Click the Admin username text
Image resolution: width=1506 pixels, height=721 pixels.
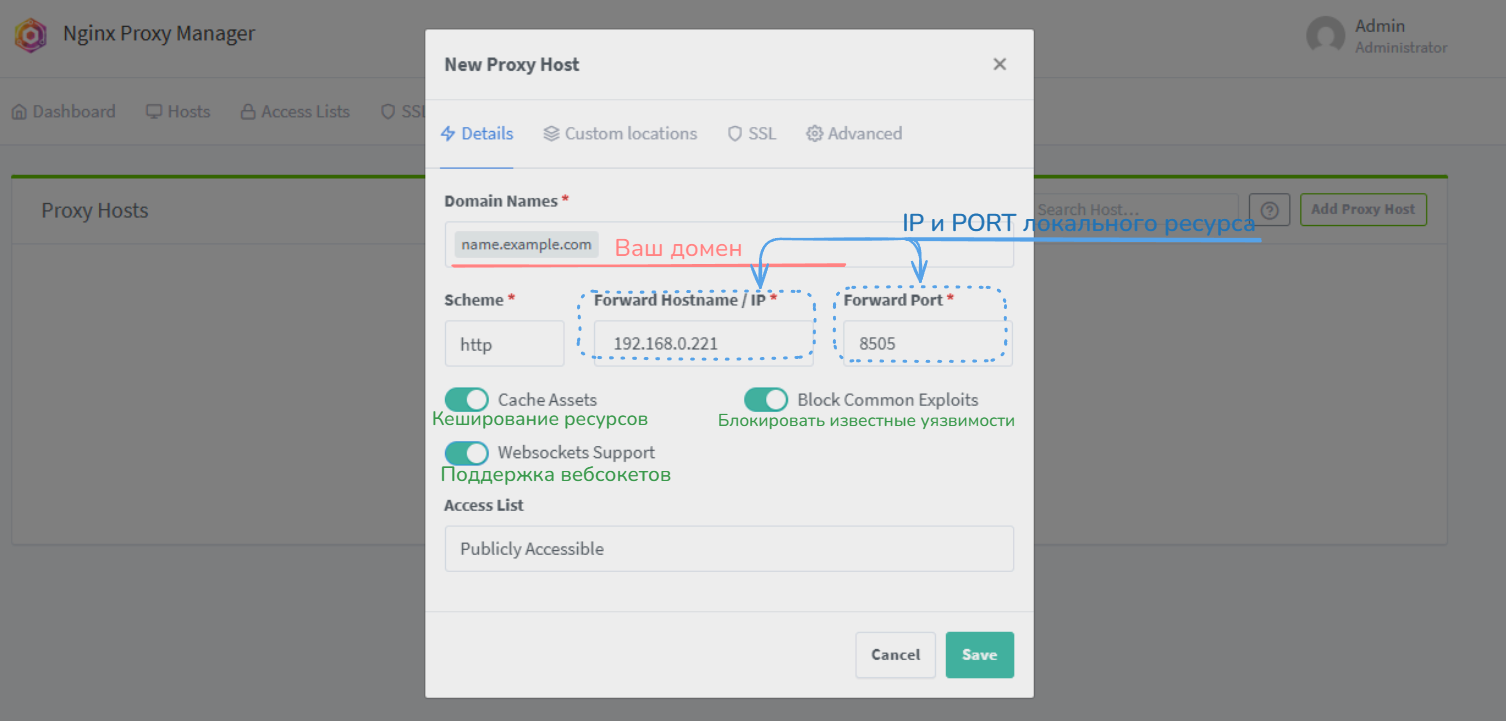(x=1380, y=26)
